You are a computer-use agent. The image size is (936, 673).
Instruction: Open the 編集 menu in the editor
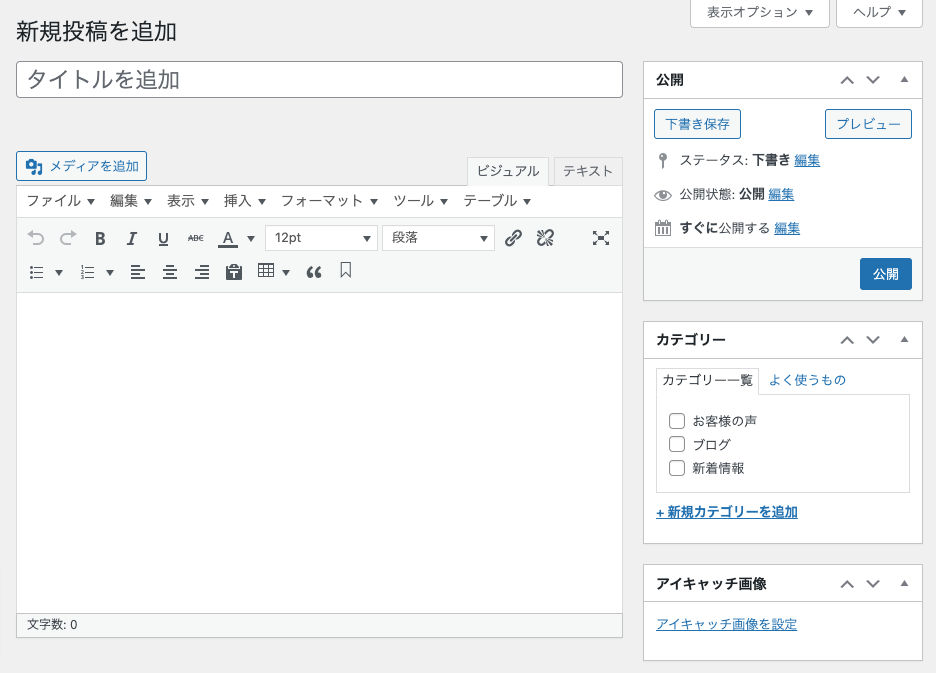pyautogui.click(x=131, y=201)
